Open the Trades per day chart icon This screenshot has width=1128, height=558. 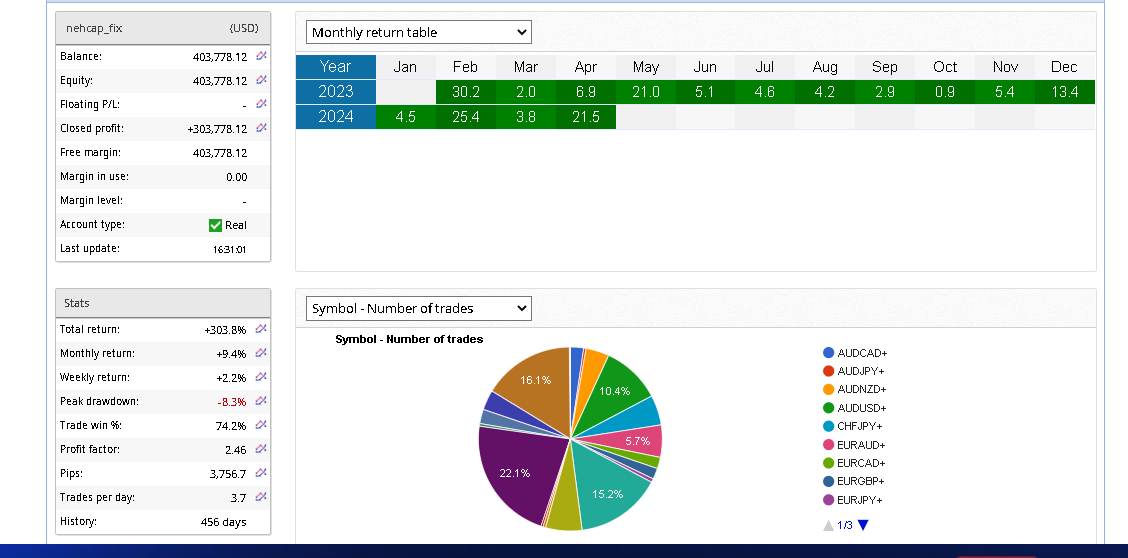point(261,497)
